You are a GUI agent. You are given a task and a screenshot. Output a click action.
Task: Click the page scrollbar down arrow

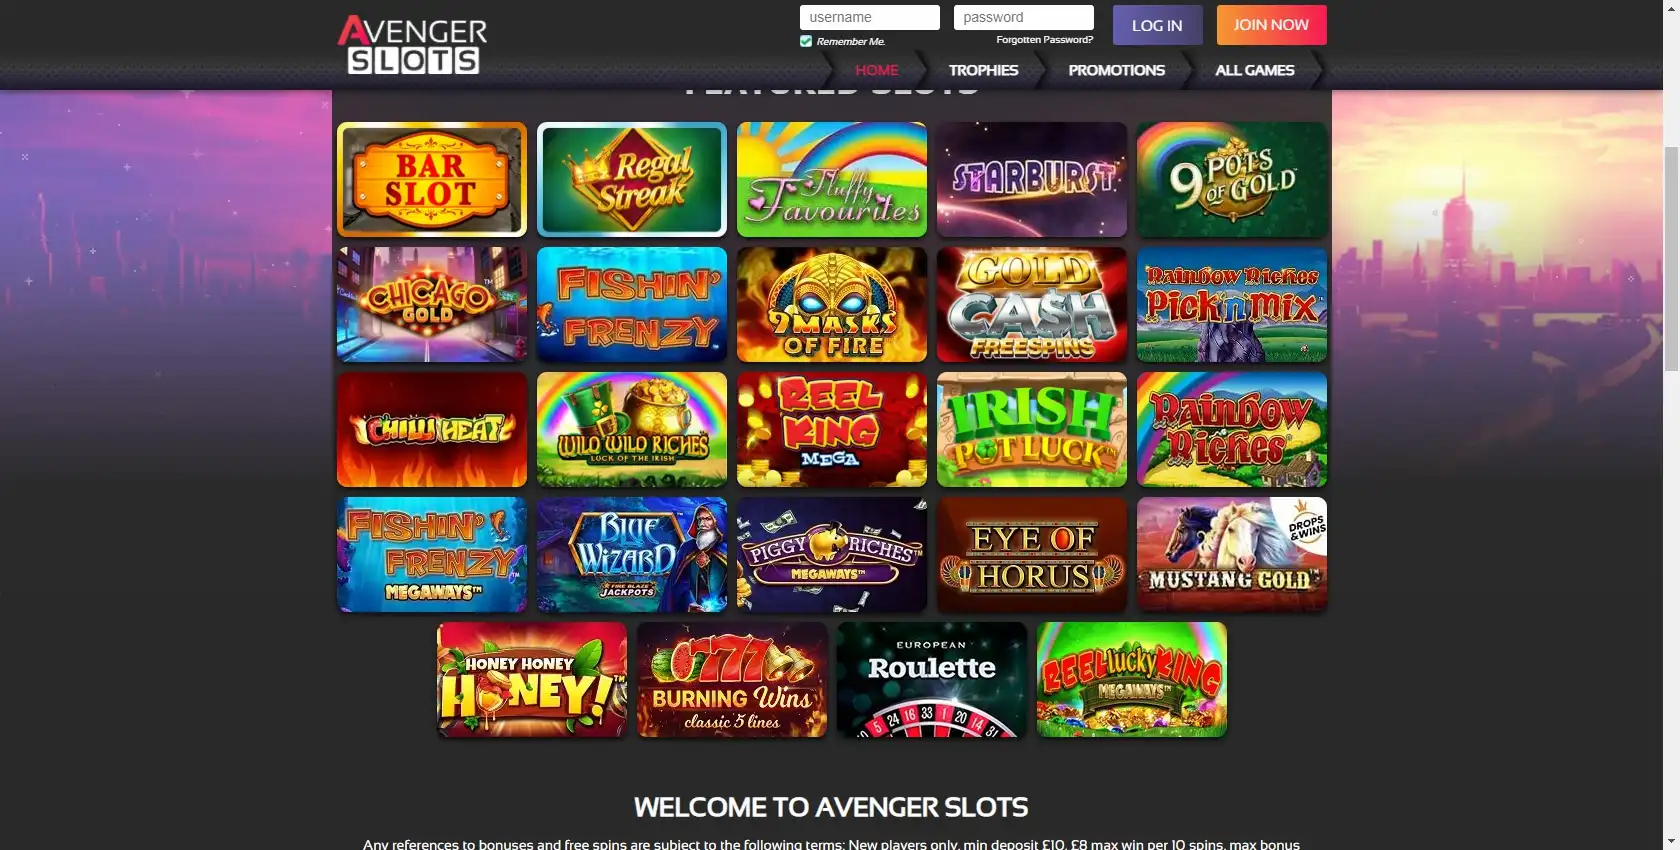(1671, 841)
